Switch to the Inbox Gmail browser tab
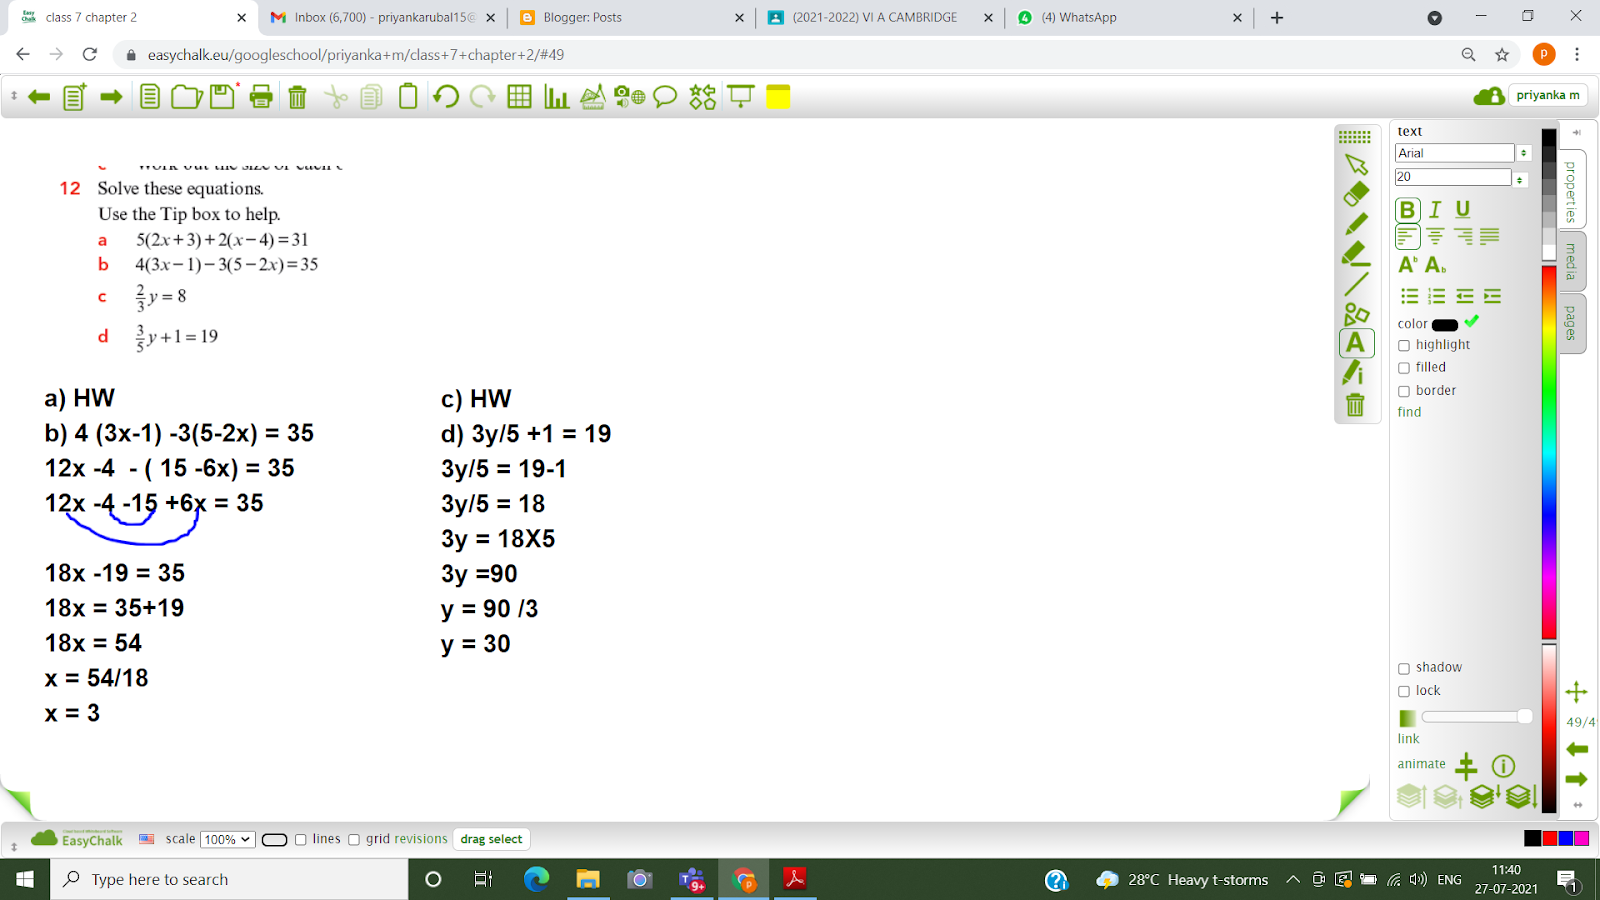1600x900 pixels. (x=382, y=18)
